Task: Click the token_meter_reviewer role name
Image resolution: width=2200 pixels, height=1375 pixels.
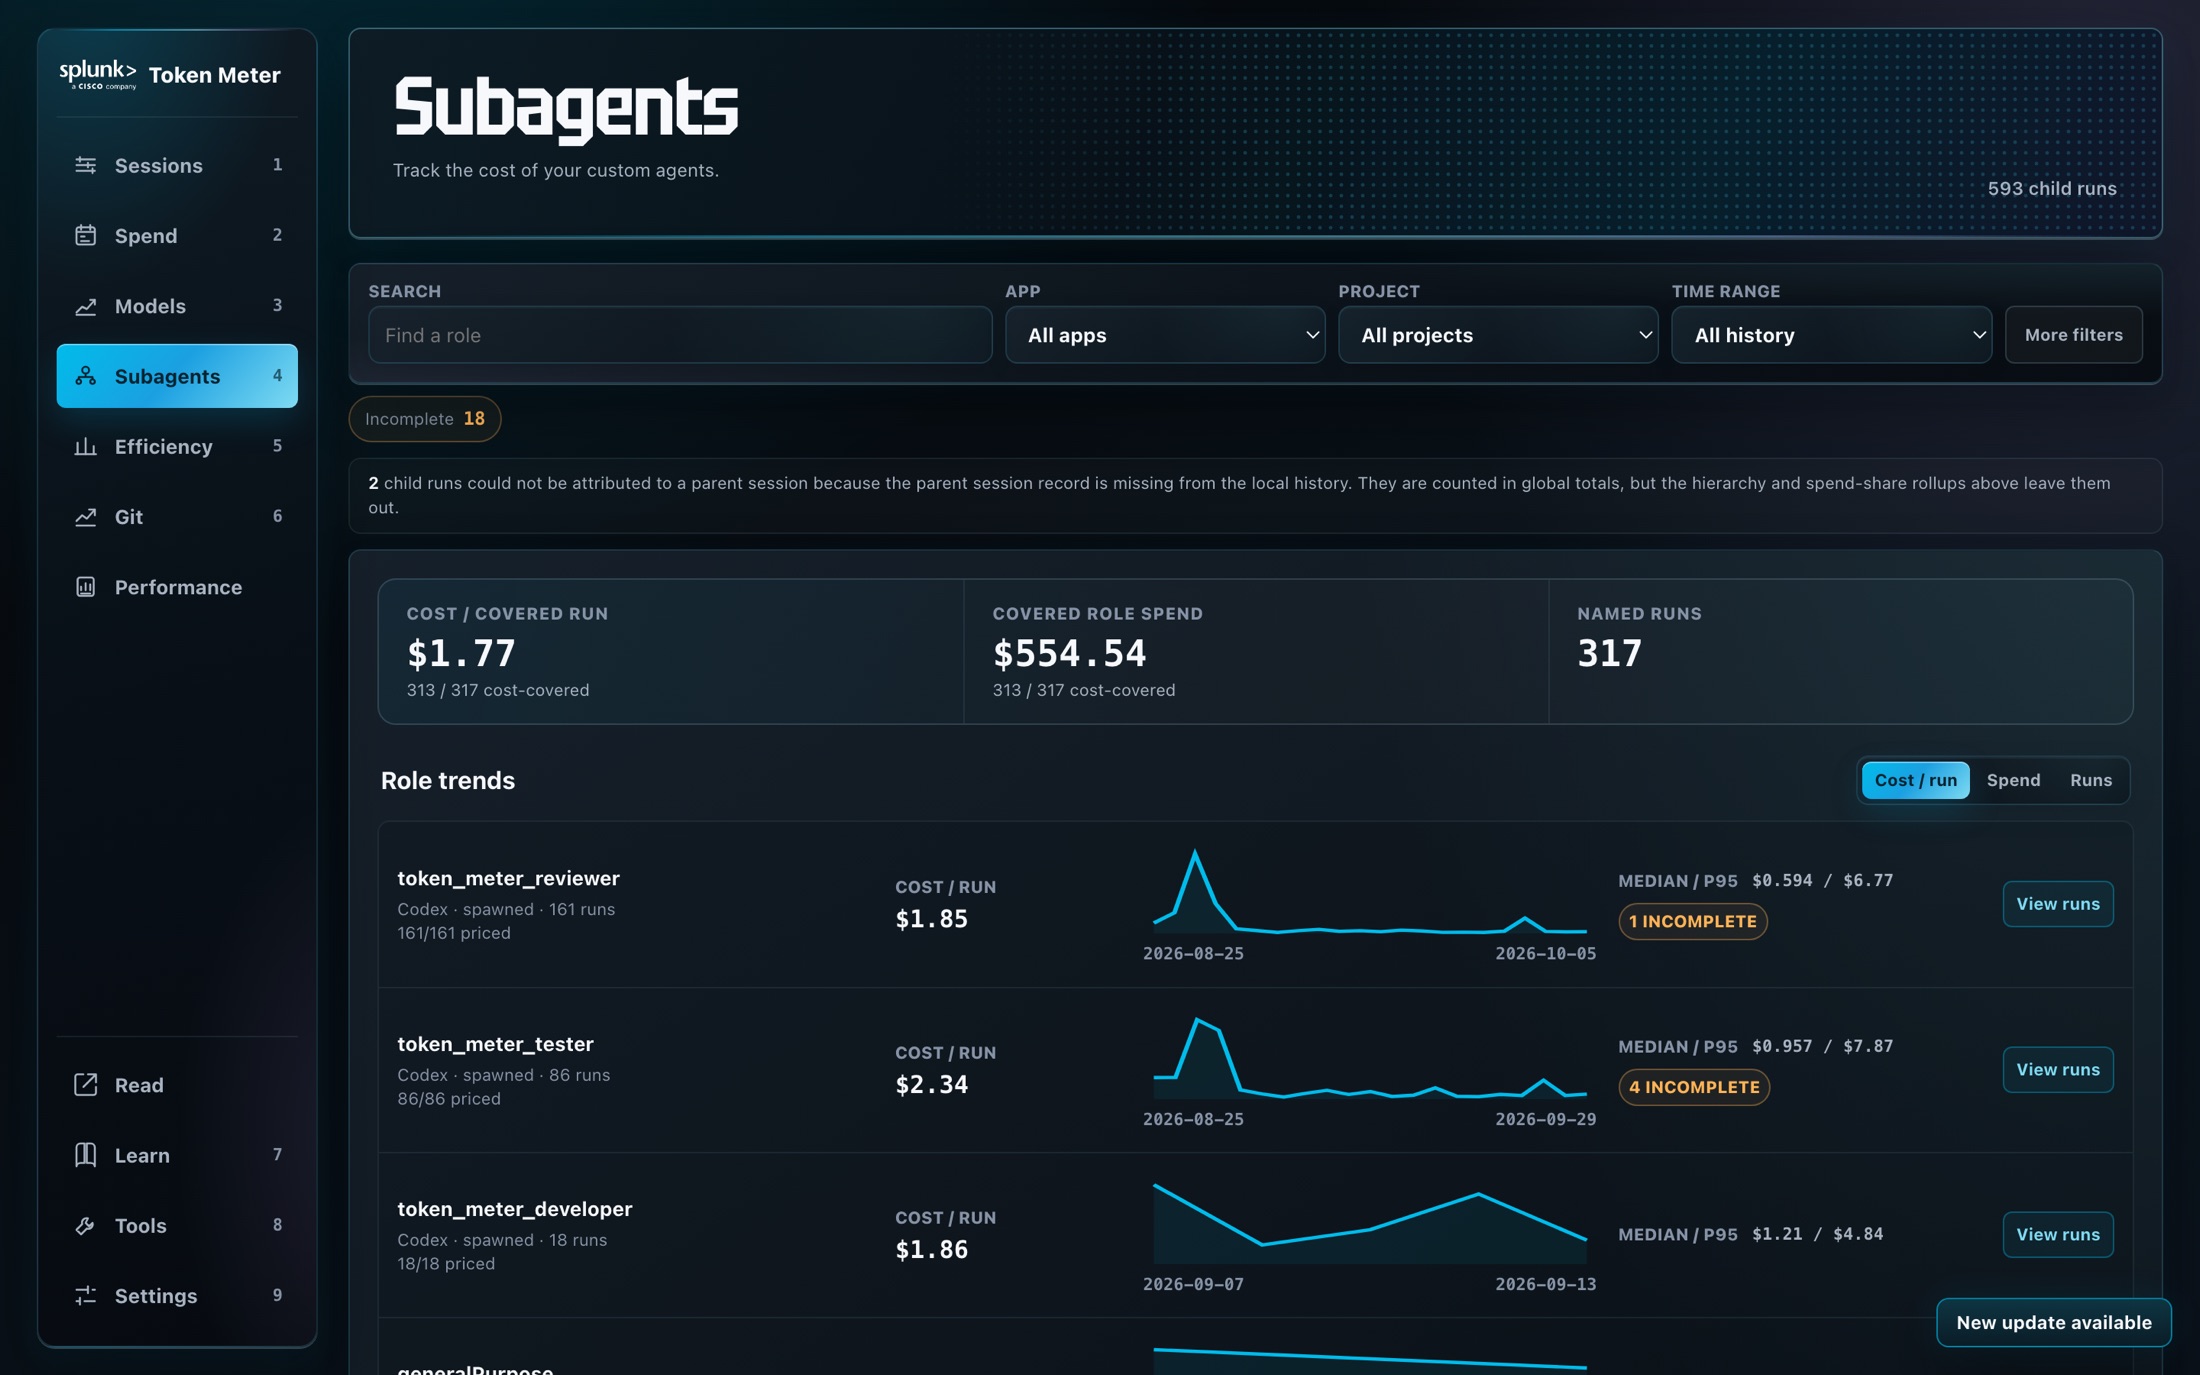Action: point(509,879)
